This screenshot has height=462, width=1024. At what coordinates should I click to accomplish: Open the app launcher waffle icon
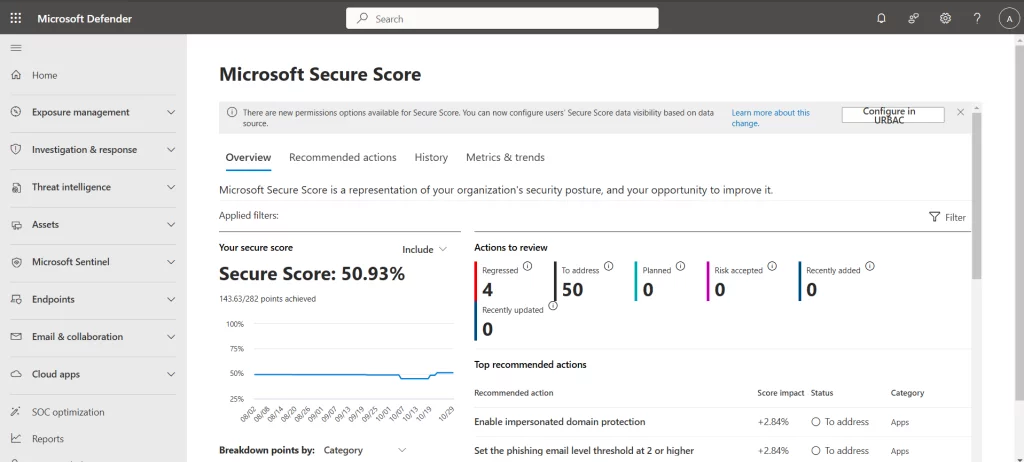(16, 18)
